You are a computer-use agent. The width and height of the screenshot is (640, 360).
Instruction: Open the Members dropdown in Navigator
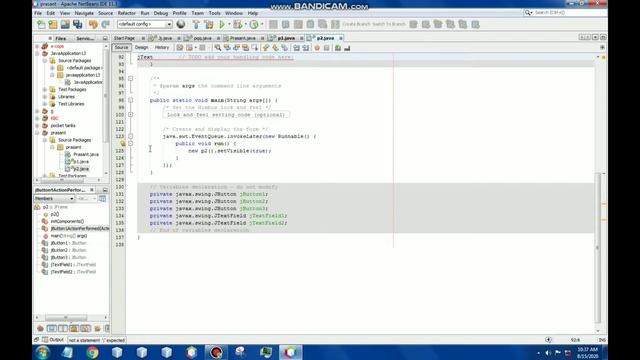(x=54, y=198)
